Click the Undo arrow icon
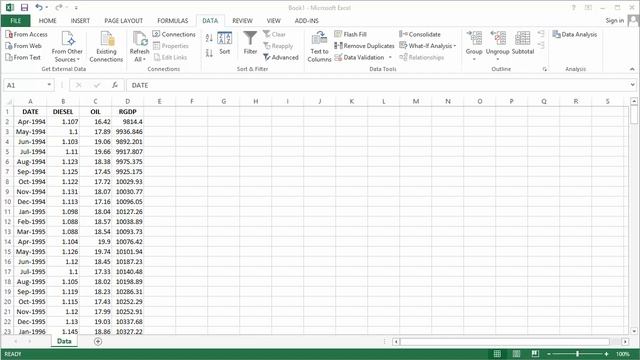 coord(39,7)
